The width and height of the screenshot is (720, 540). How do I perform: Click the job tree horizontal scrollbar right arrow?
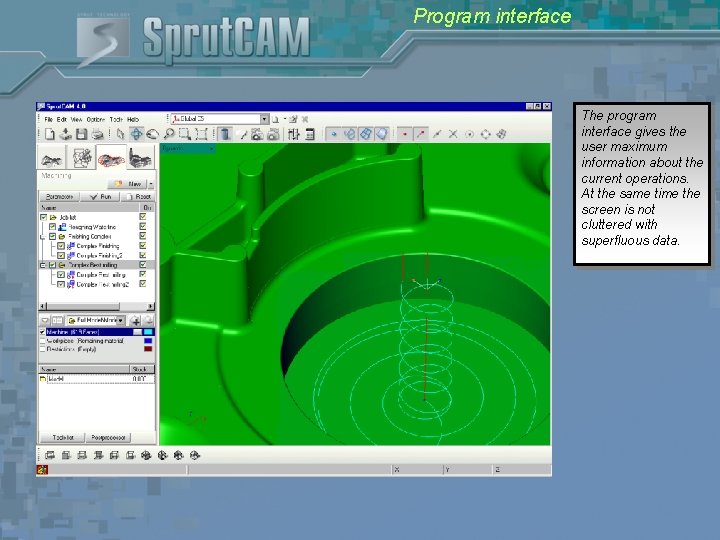tap(150, 306)
